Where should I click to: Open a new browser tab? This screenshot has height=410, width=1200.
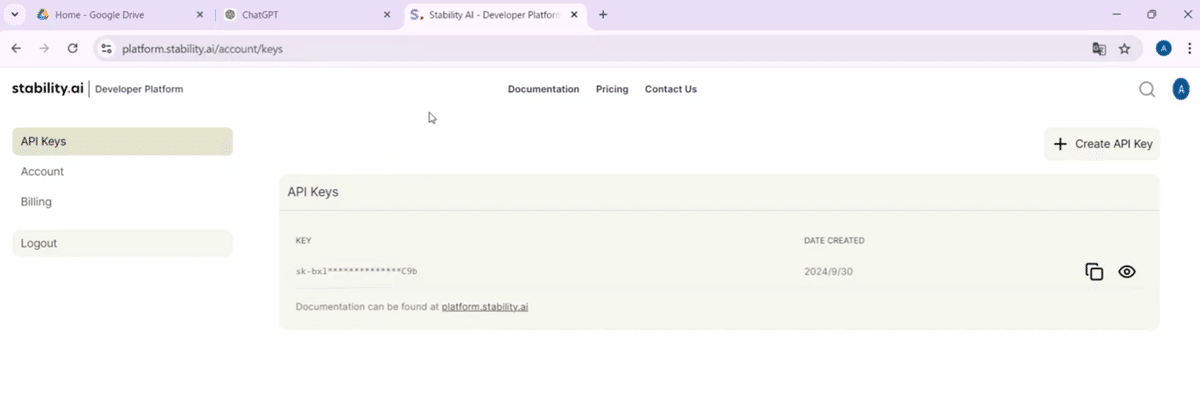[x=603, y=15]
